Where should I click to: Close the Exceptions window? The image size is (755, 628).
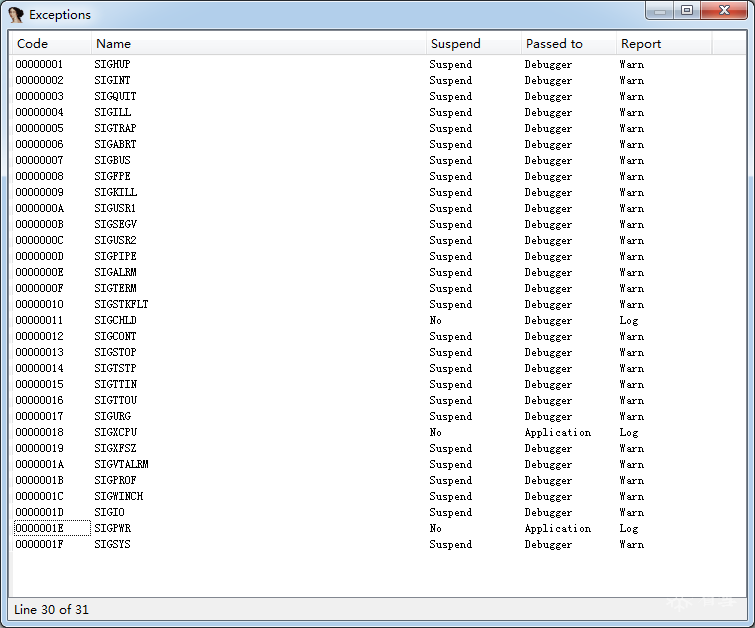point(724,11)
